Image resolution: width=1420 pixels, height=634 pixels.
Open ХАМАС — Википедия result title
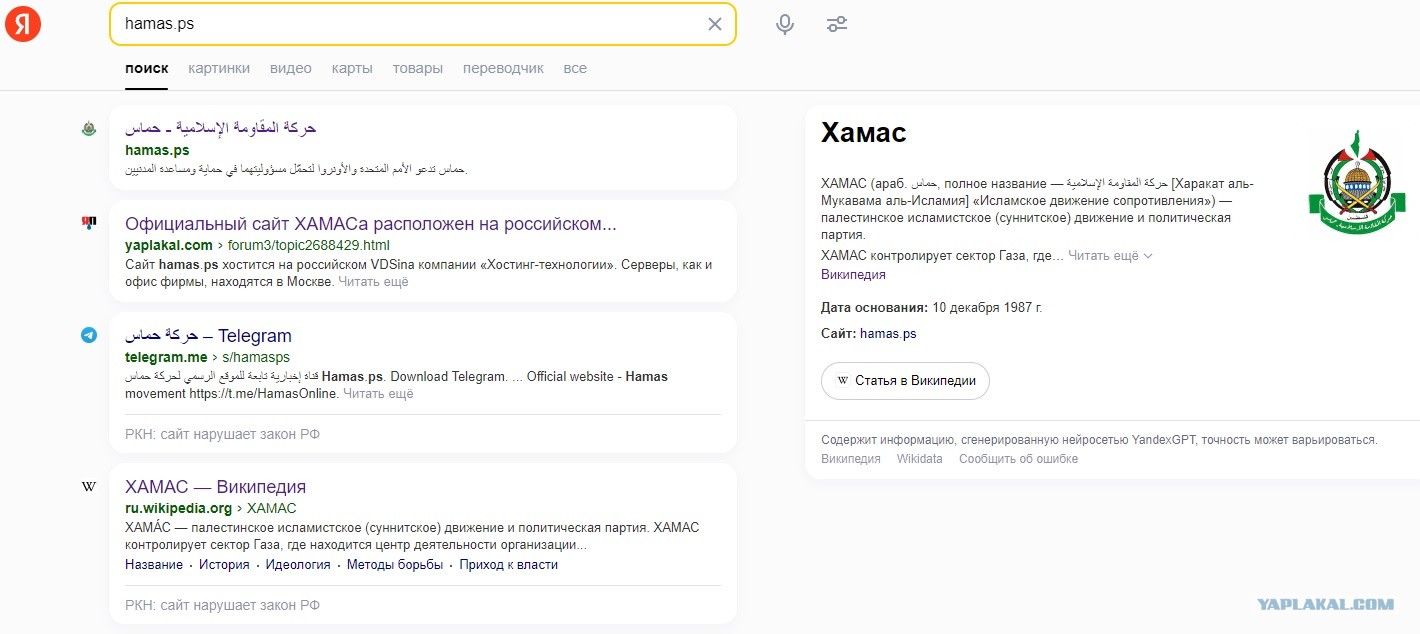coord(215,487)
